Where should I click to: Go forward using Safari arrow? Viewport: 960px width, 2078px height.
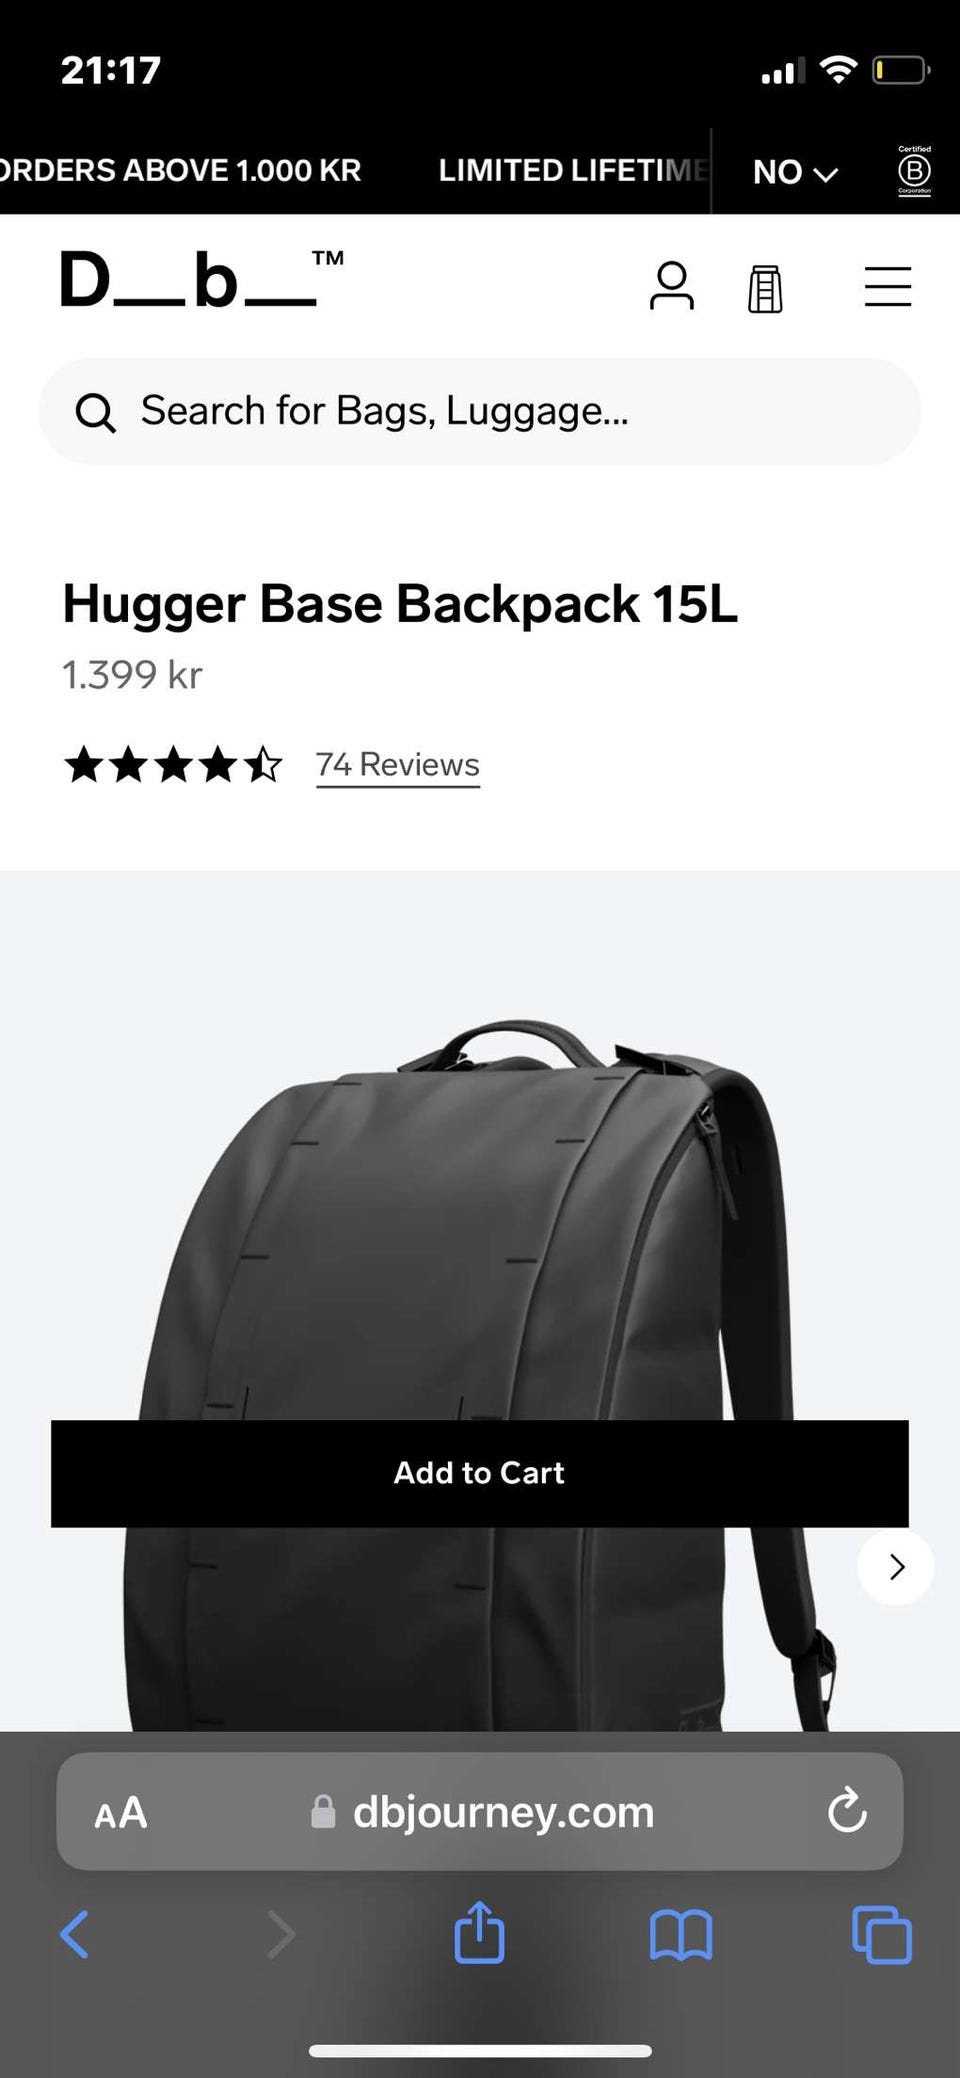point(281,1934)
